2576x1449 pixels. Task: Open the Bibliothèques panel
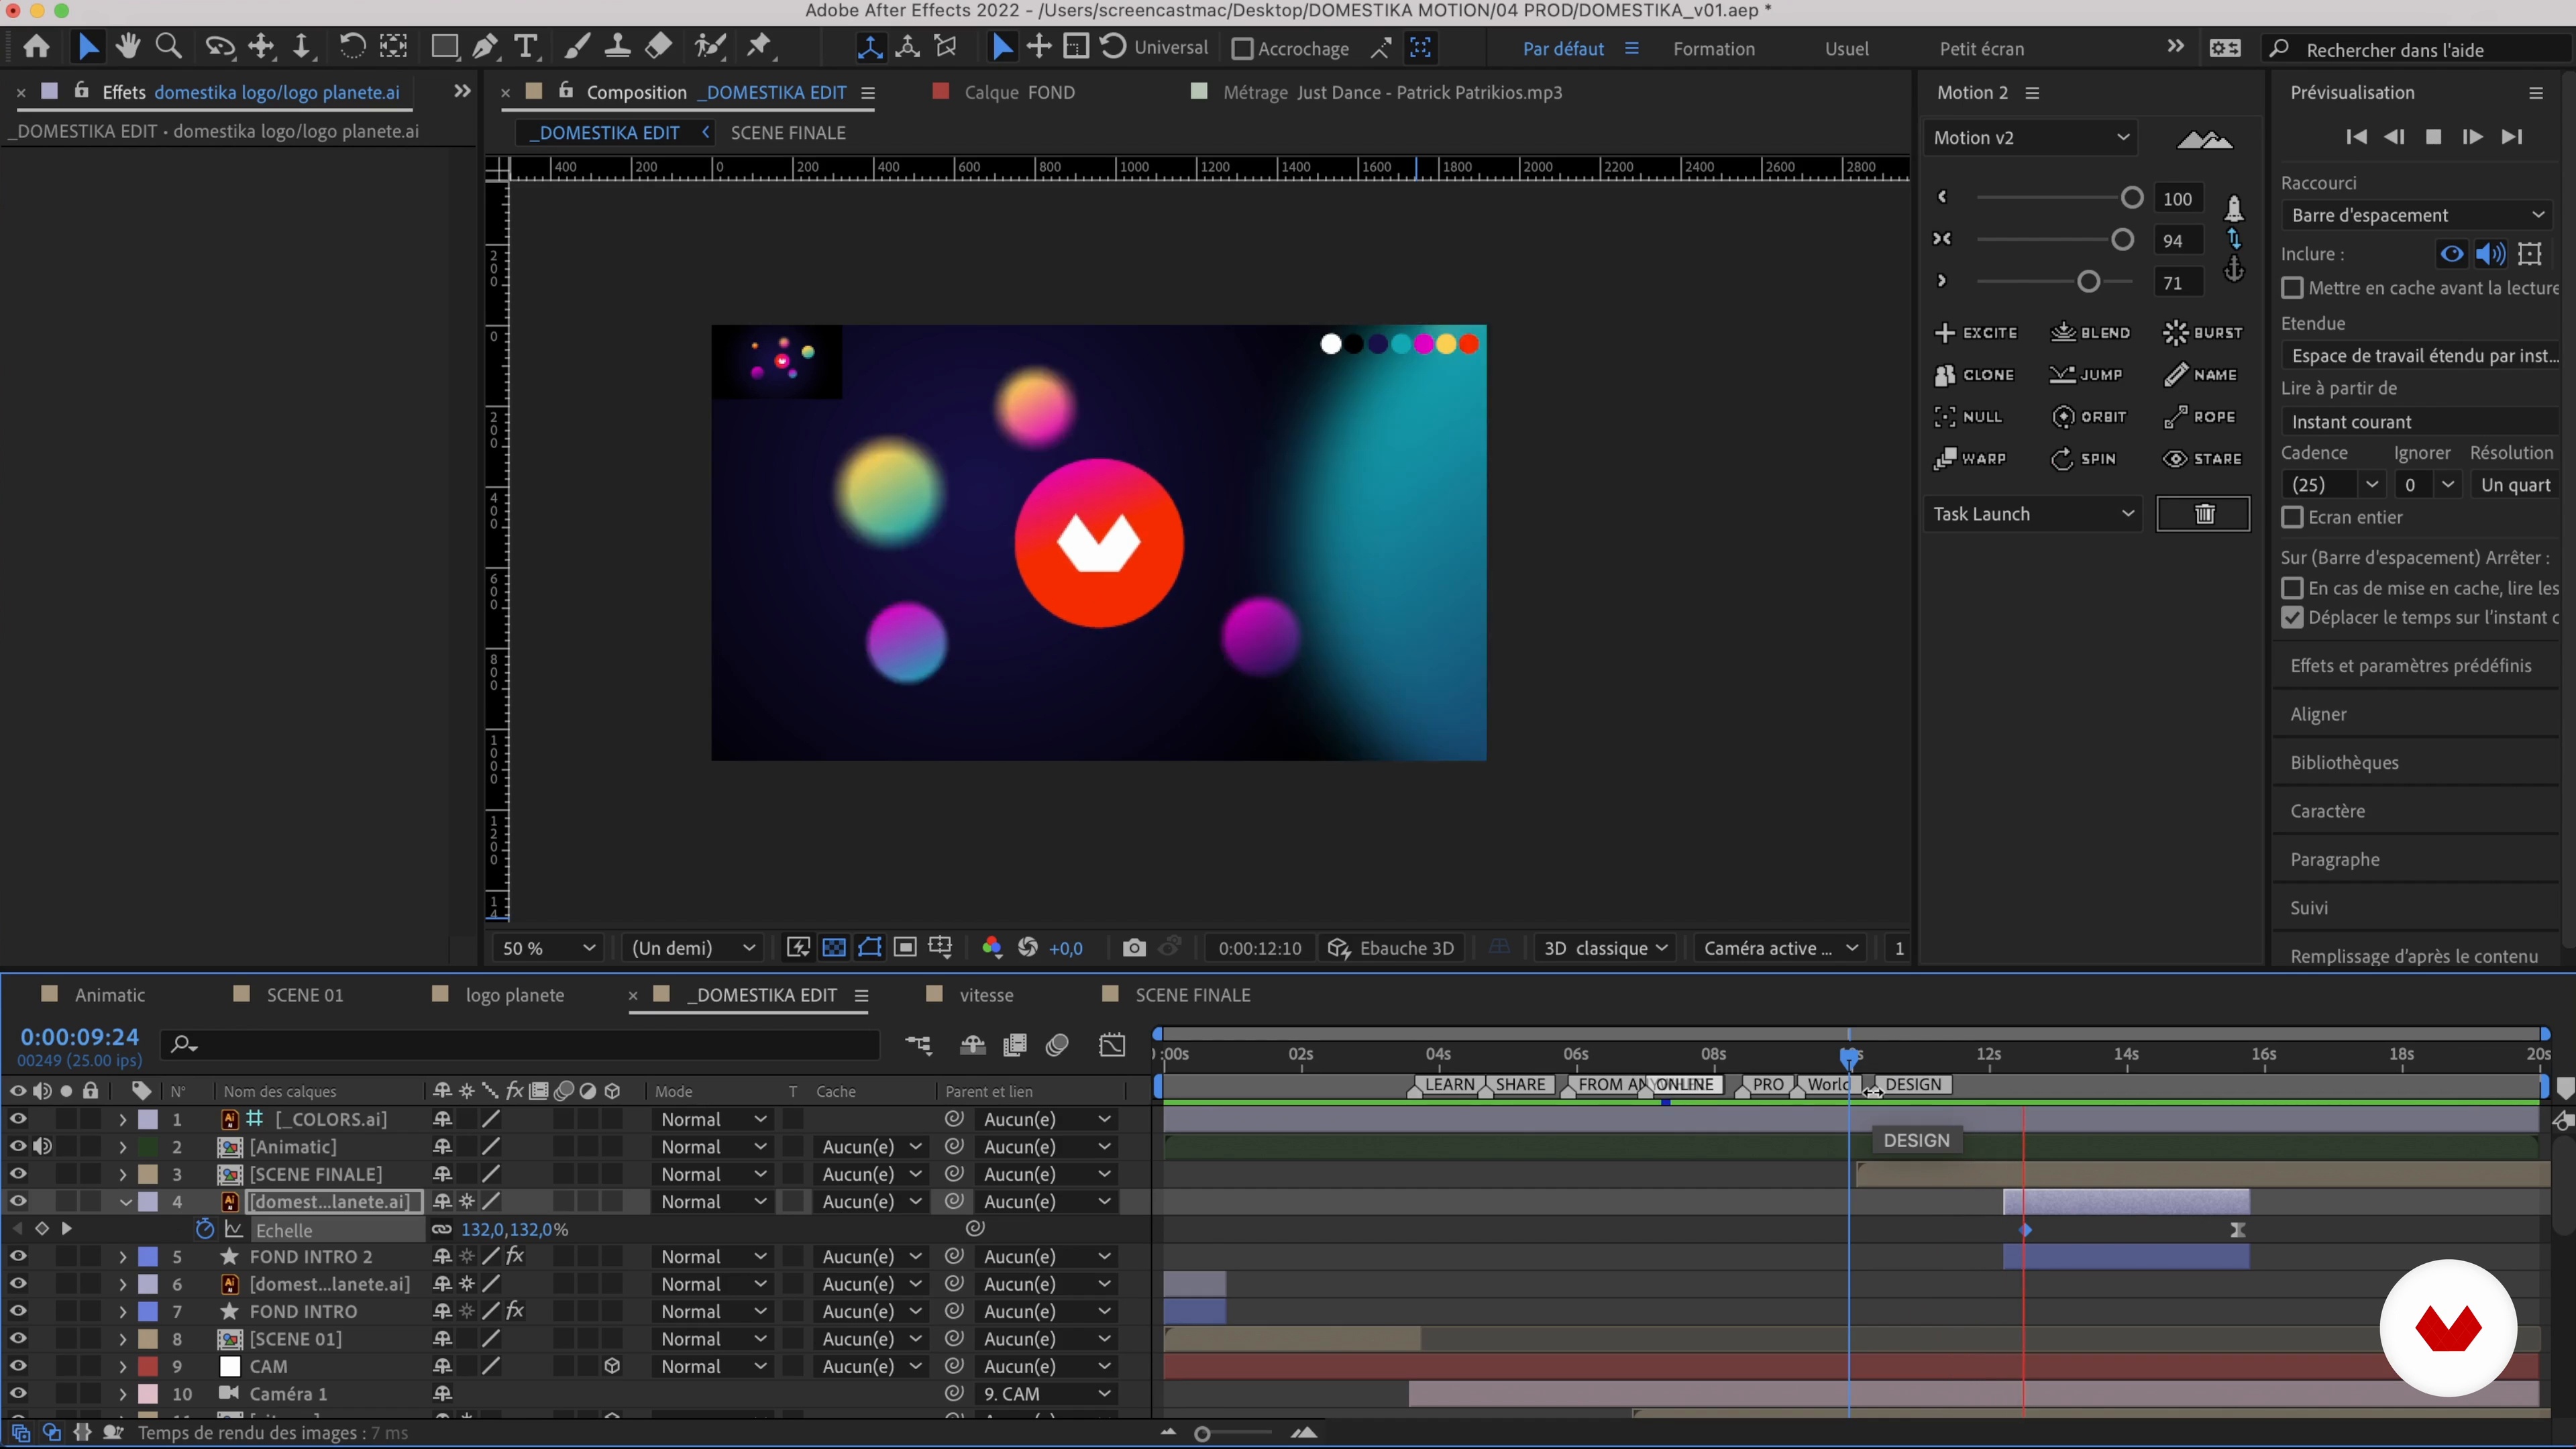coord(2344,763)
